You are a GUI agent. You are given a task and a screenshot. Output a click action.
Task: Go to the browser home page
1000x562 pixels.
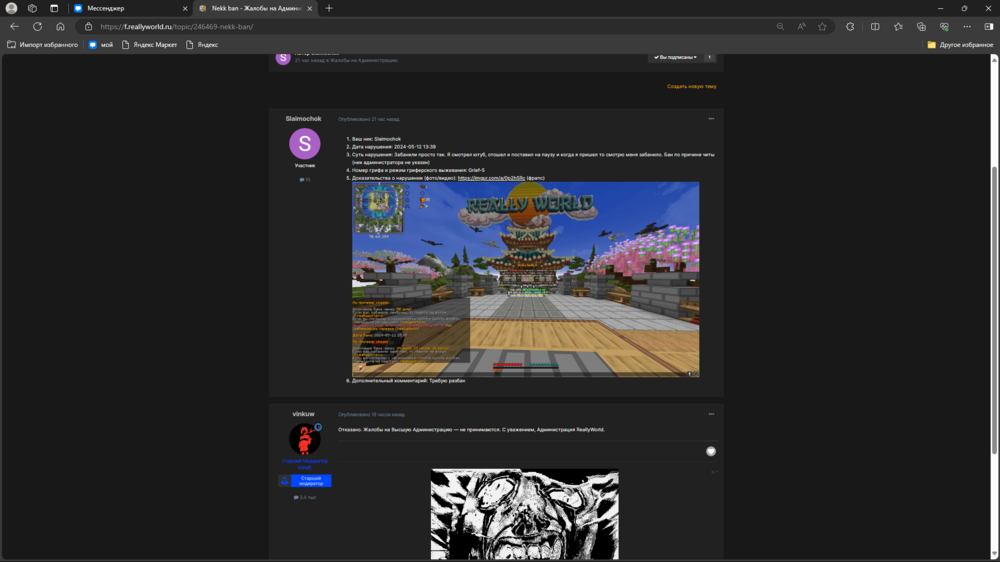click(x=60, y=27)
